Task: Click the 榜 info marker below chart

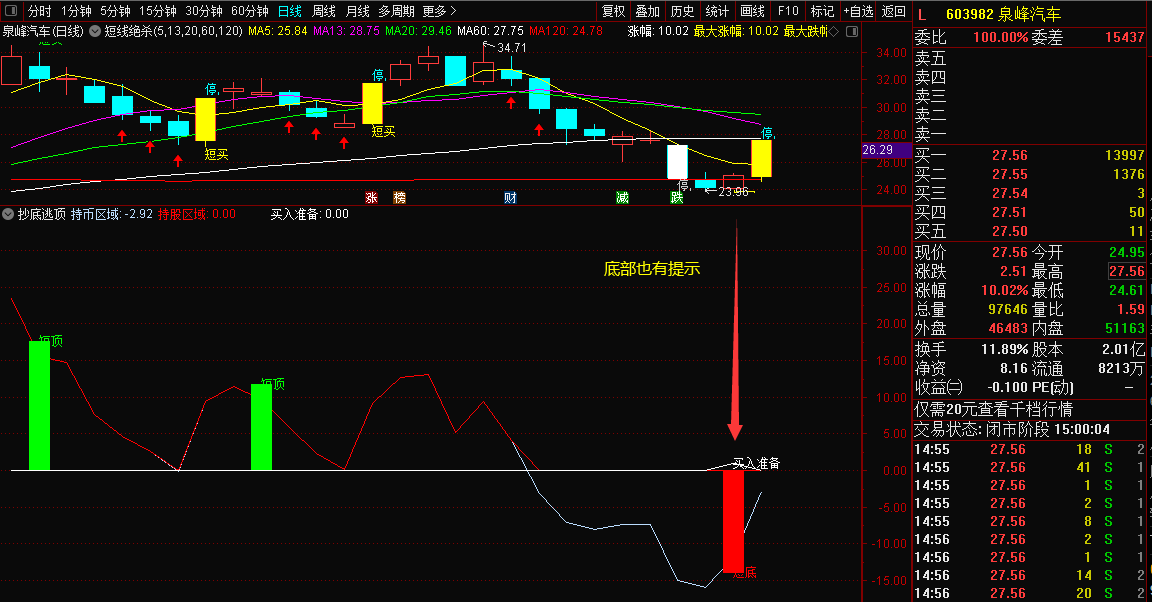Action: (x=399, y=198)
